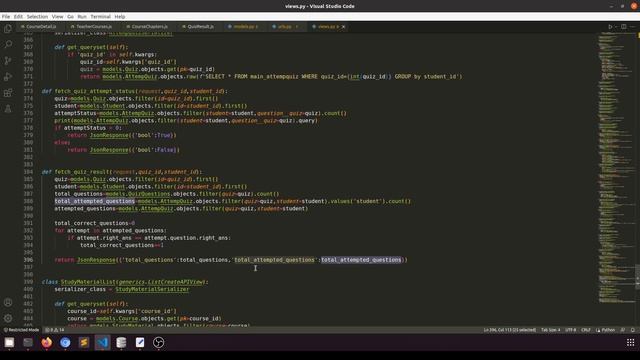The image size is (640, 360).
Task: Open the View menu
Action: 58,17
